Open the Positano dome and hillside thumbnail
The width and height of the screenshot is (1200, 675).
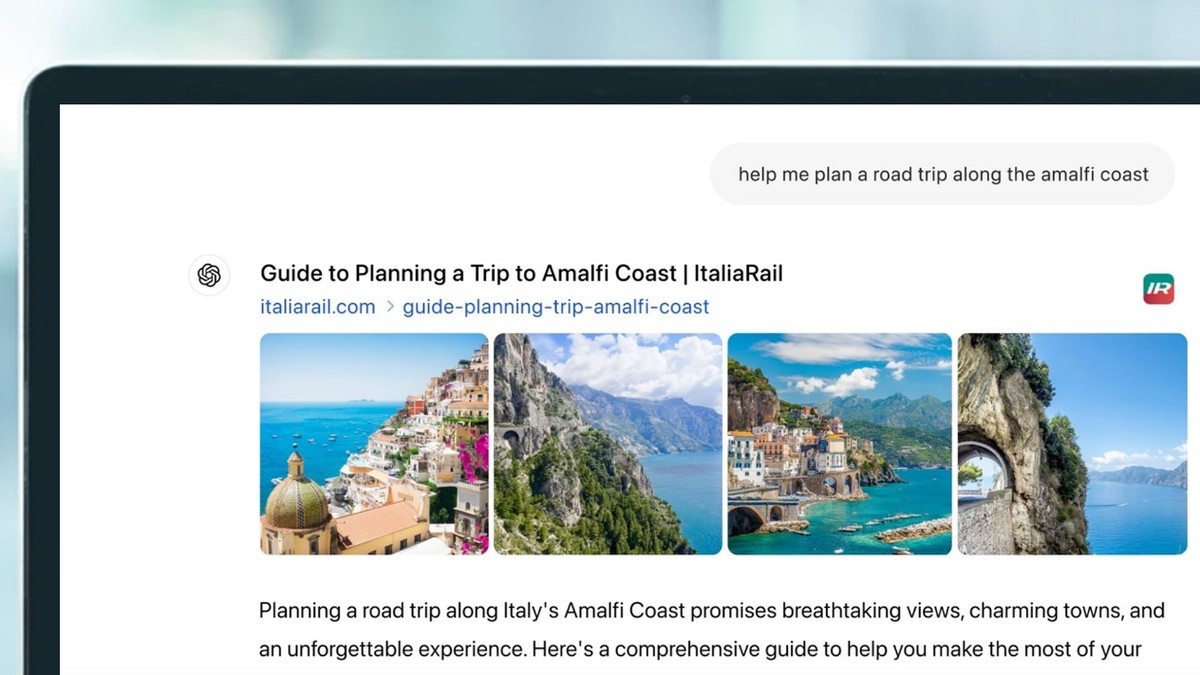pyautogui.click(x=374, y=444)
